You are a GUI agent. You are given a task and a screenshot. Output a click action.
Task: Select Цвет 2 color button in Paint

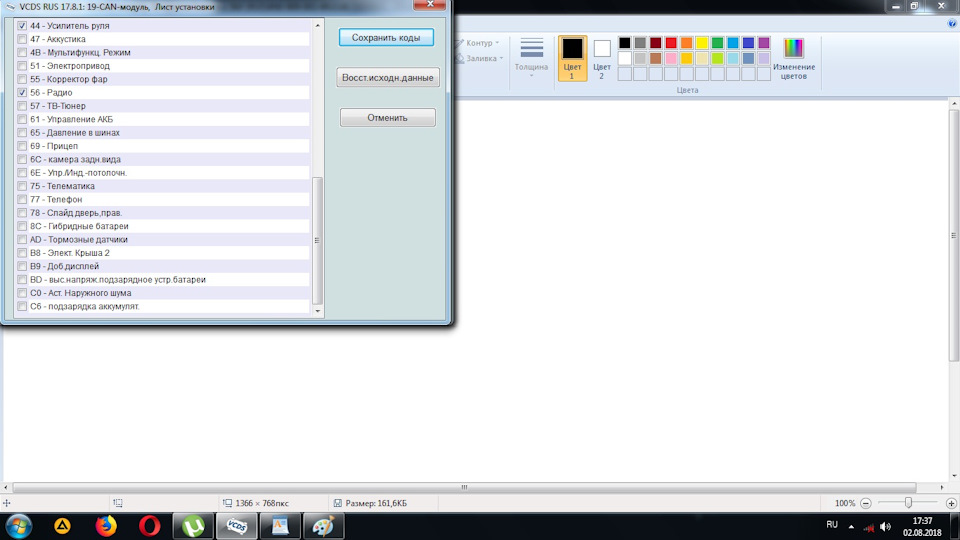click(x=602, y=58)
